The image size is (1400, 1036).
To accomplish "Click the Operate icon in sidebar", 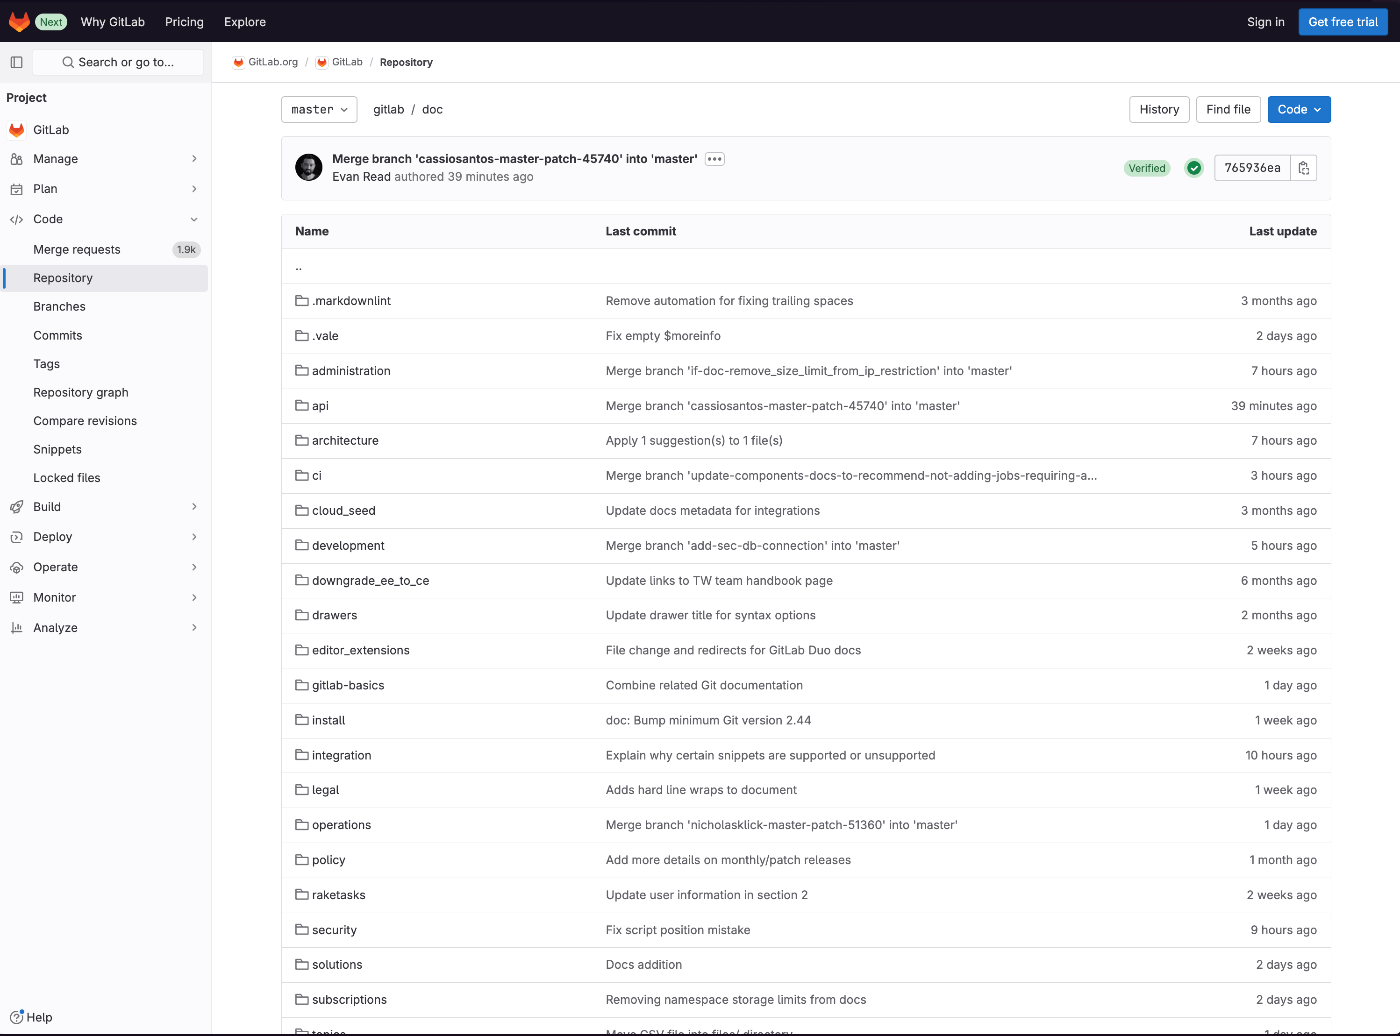I will (x=16, y=567).
